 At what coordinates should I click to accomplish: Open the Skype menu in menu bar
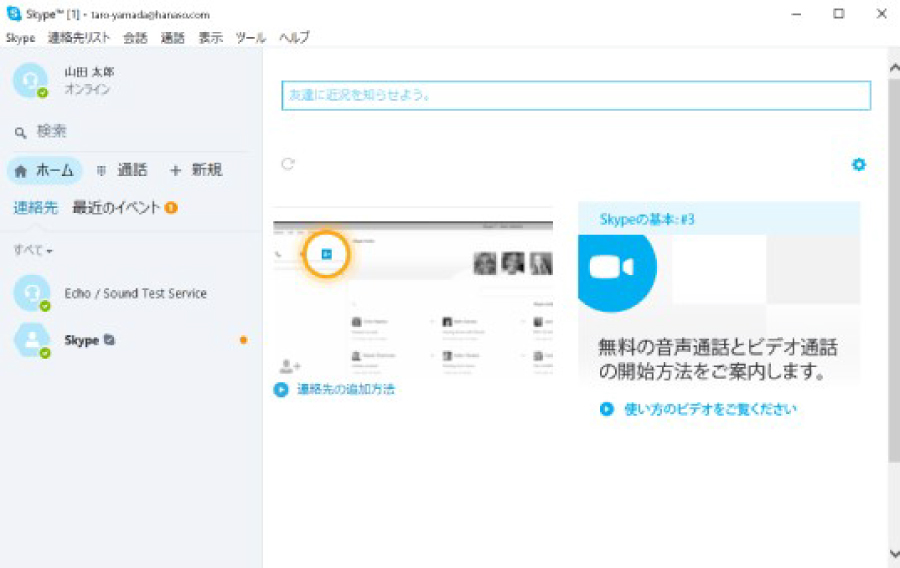point(20,38)
